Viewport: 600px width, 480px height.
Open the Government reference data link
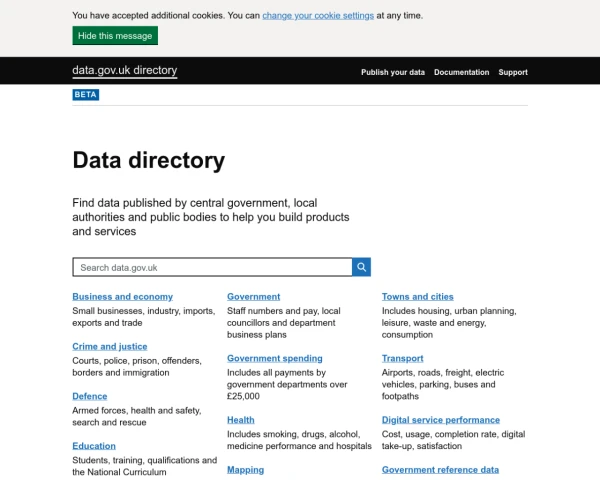click(x=440, y=469)
